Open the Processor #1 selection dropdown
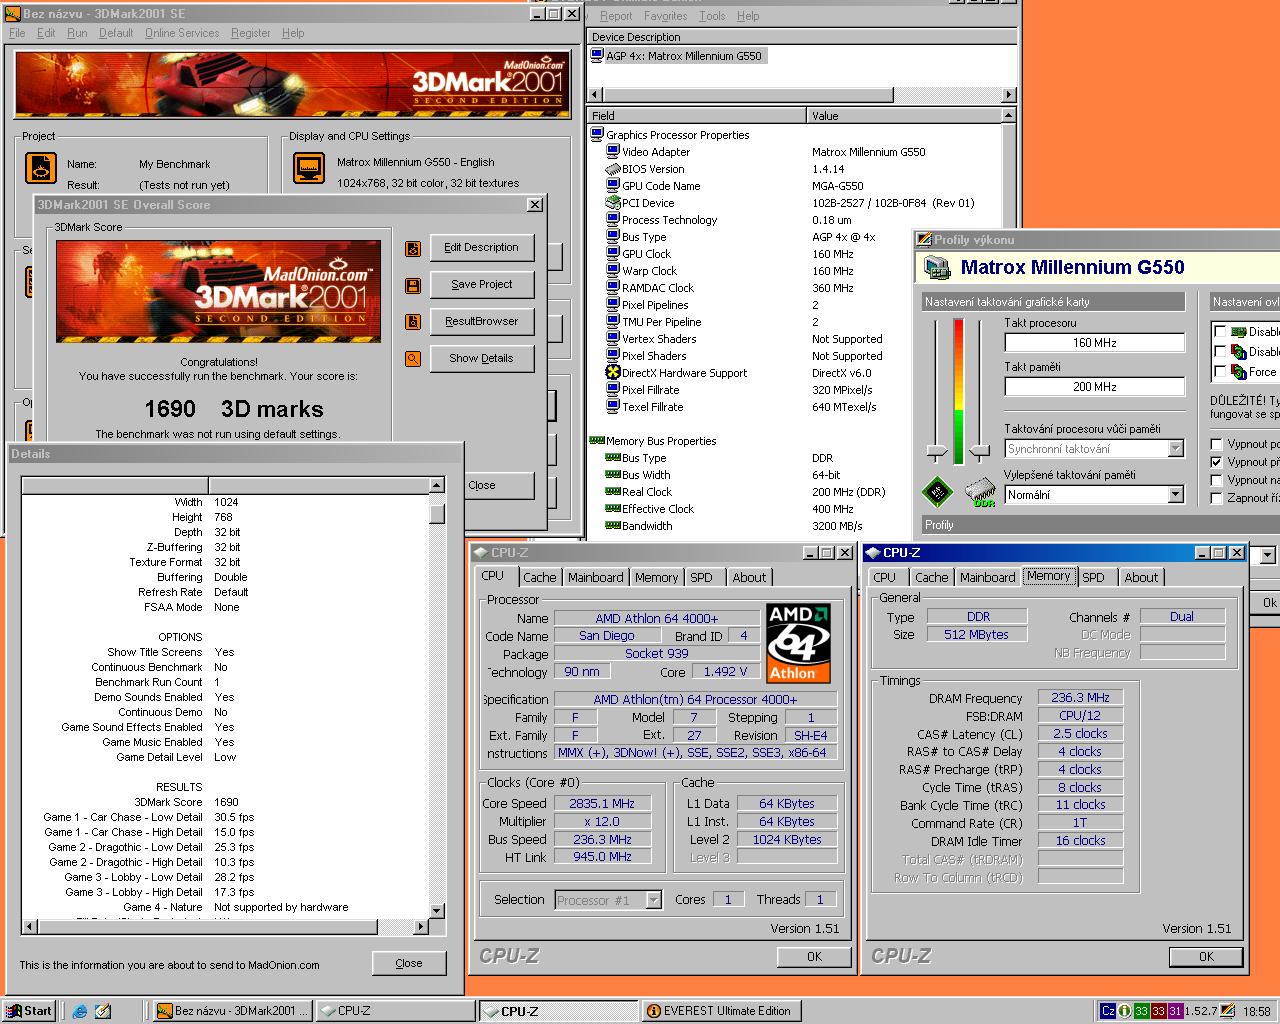Screen dimensions: 1280x1024 (x=653, y=900)
